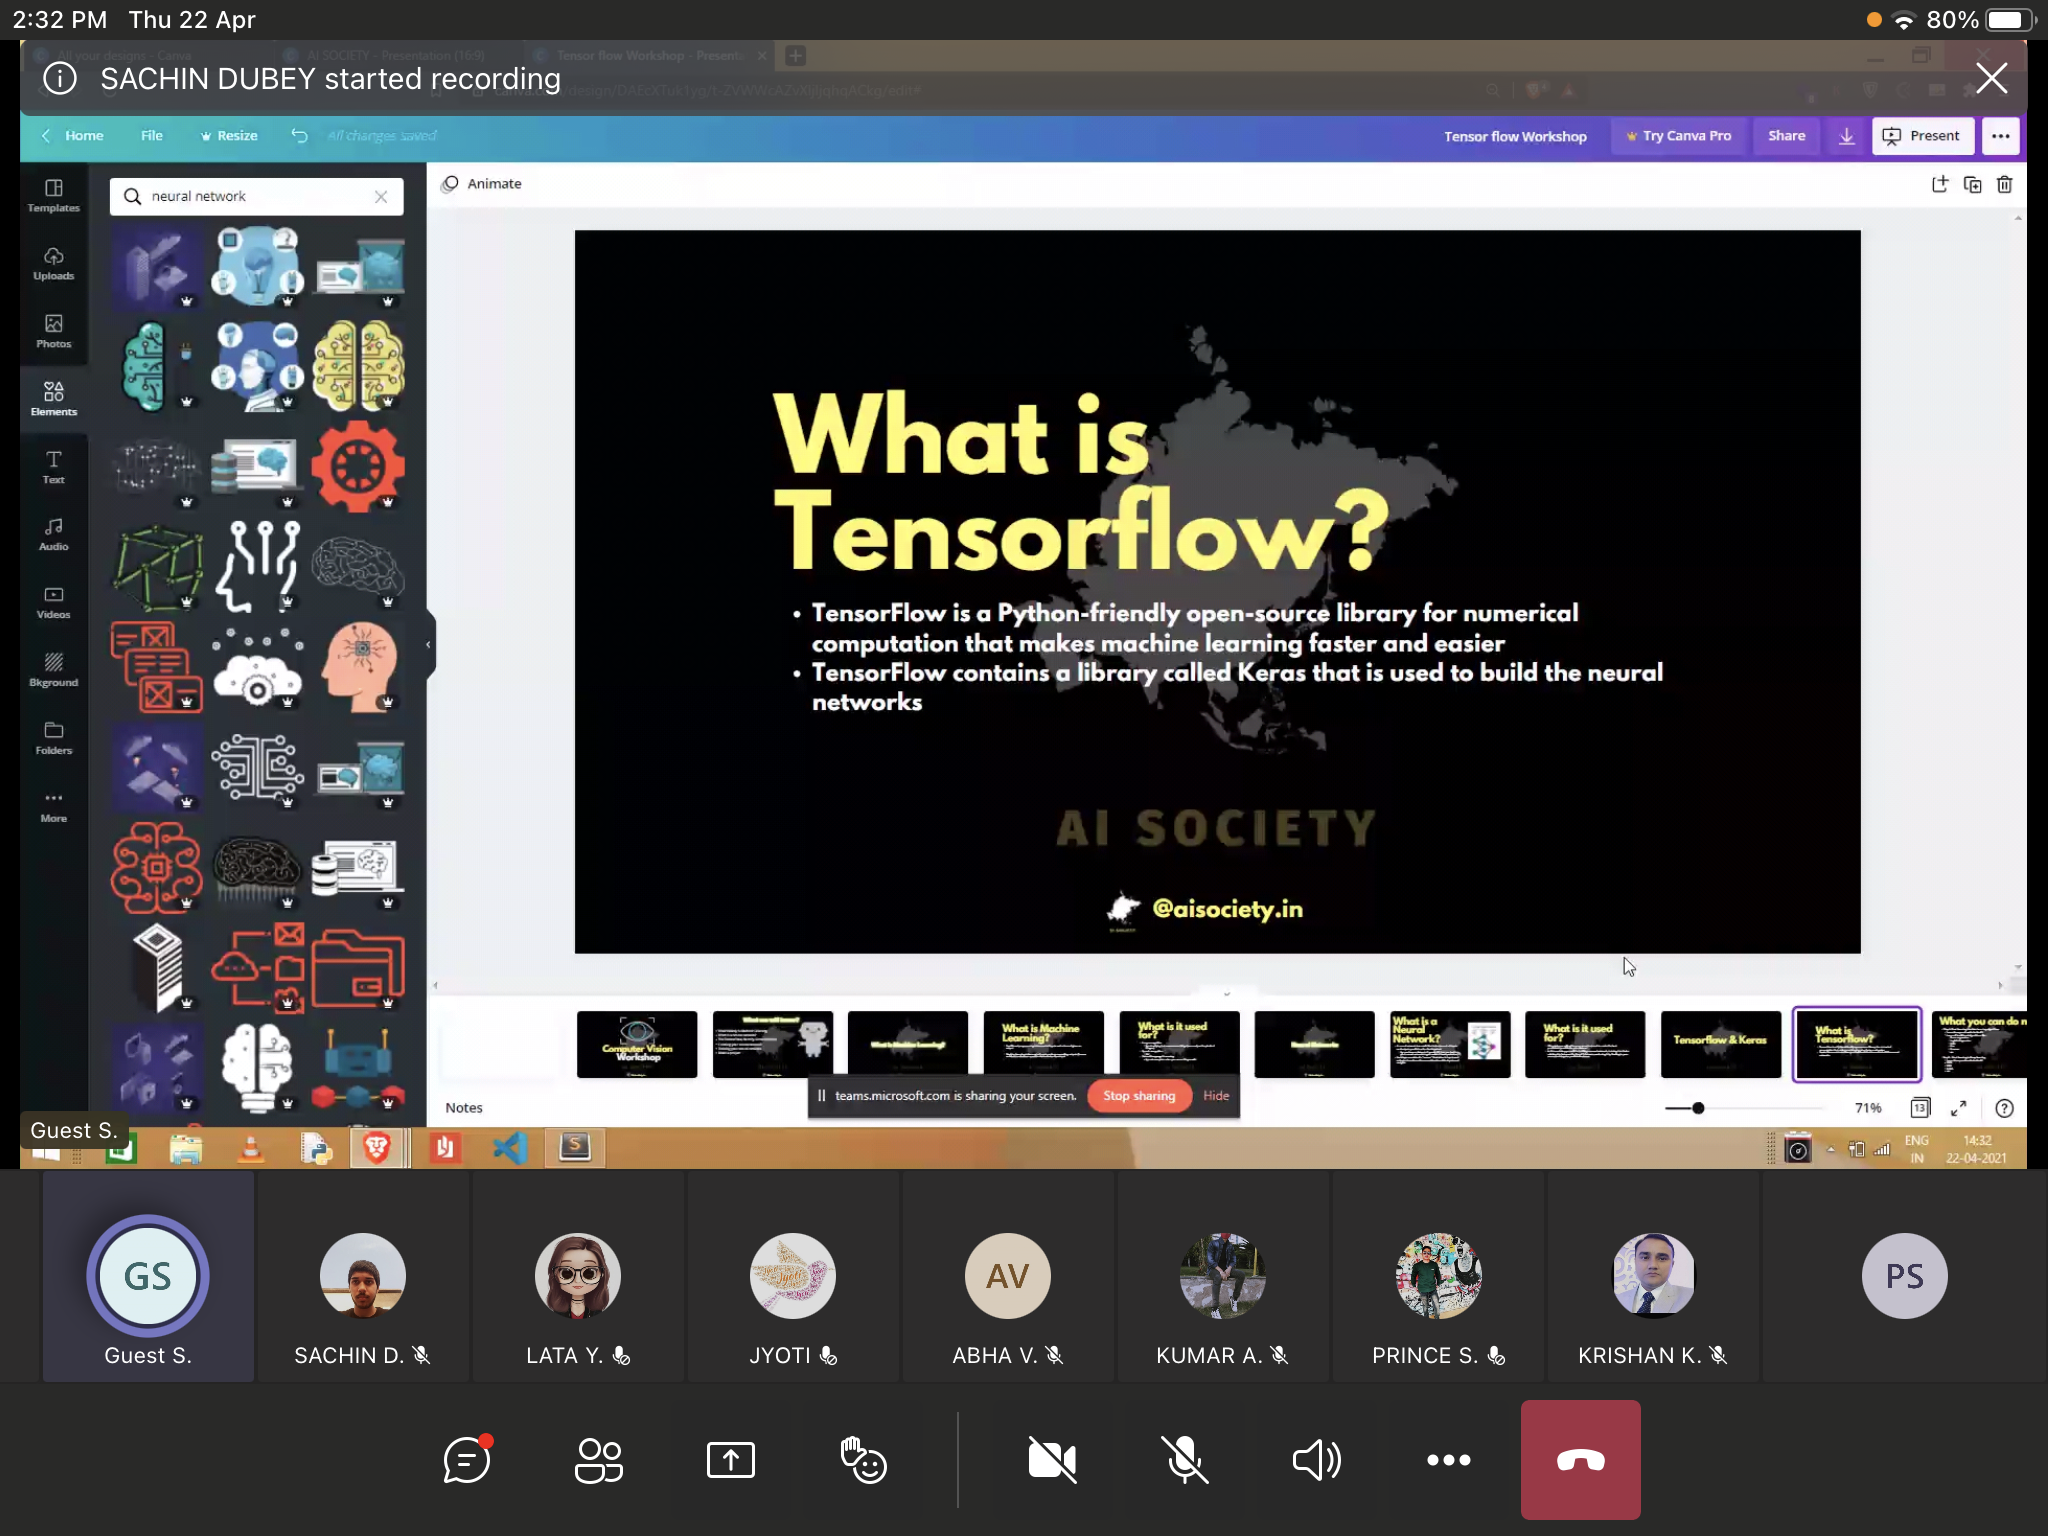The height and width of the screenshot is (1536, 2048).
Task: Click the Share button
Action: [1786, 136]
